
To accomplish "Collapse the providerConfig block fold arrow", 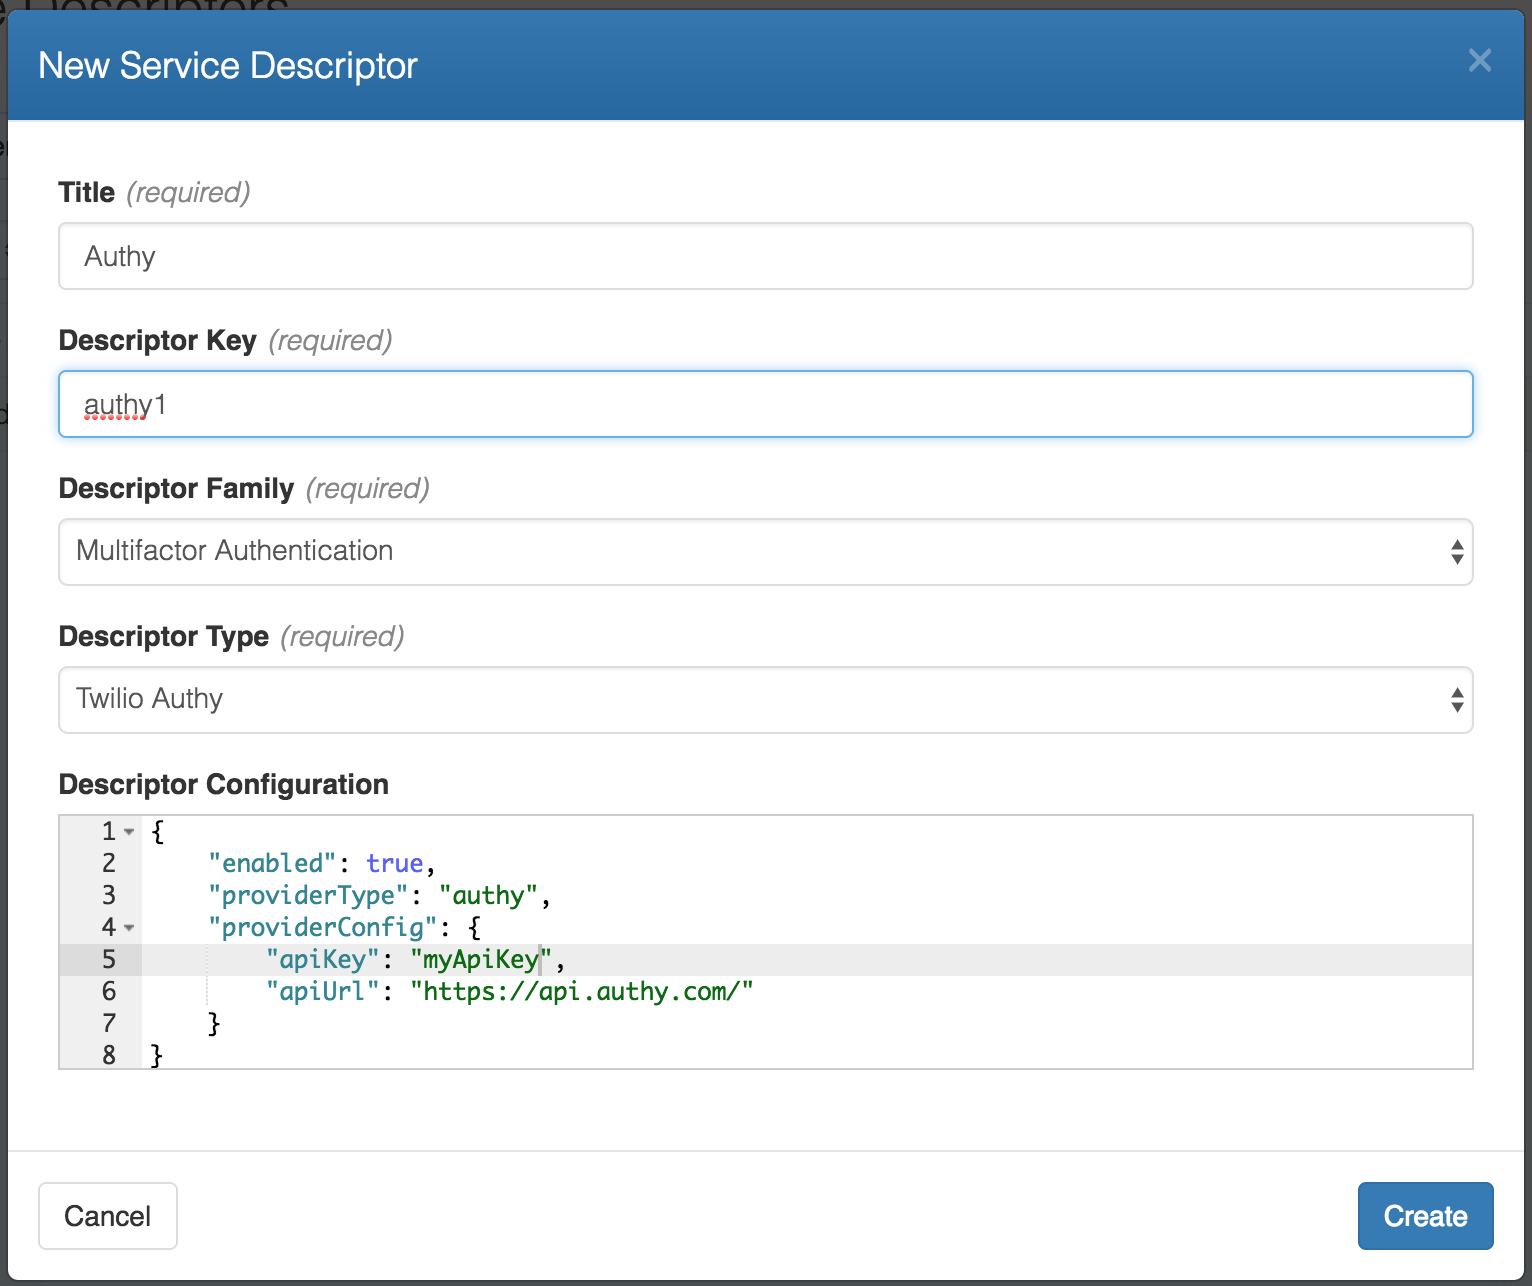I will [x=129, y=928].
